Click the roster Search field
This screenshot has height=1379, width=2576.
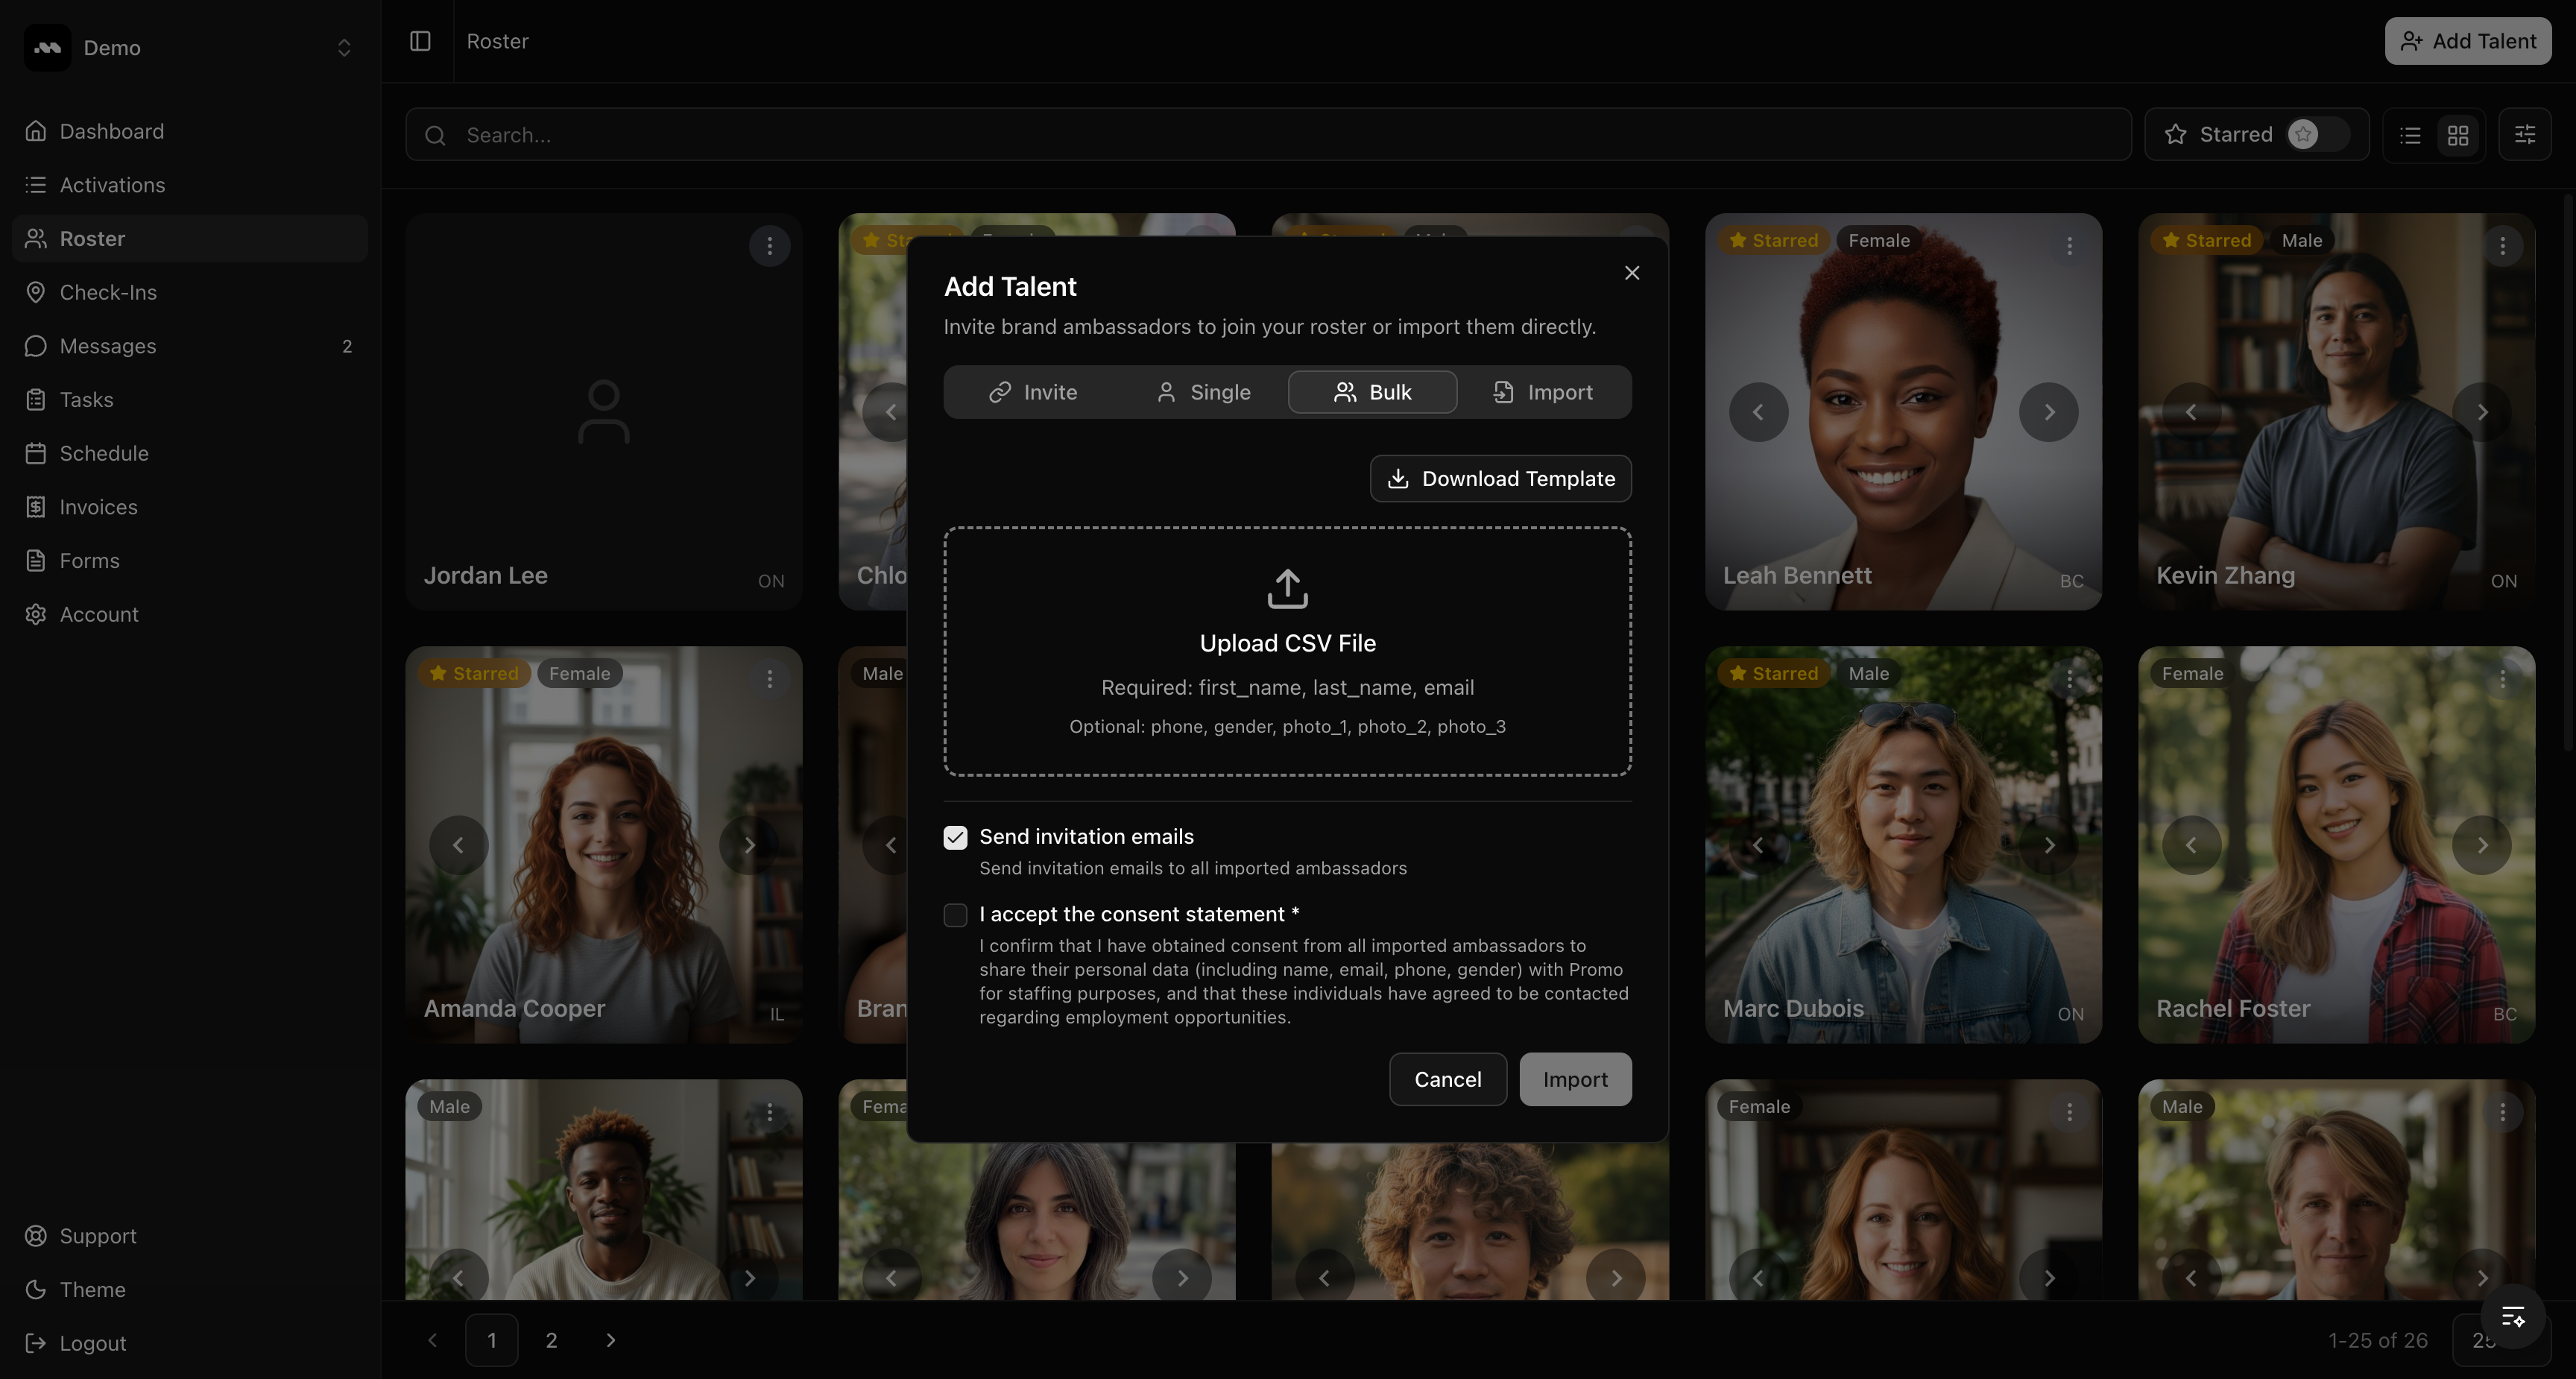point(1268,135)
